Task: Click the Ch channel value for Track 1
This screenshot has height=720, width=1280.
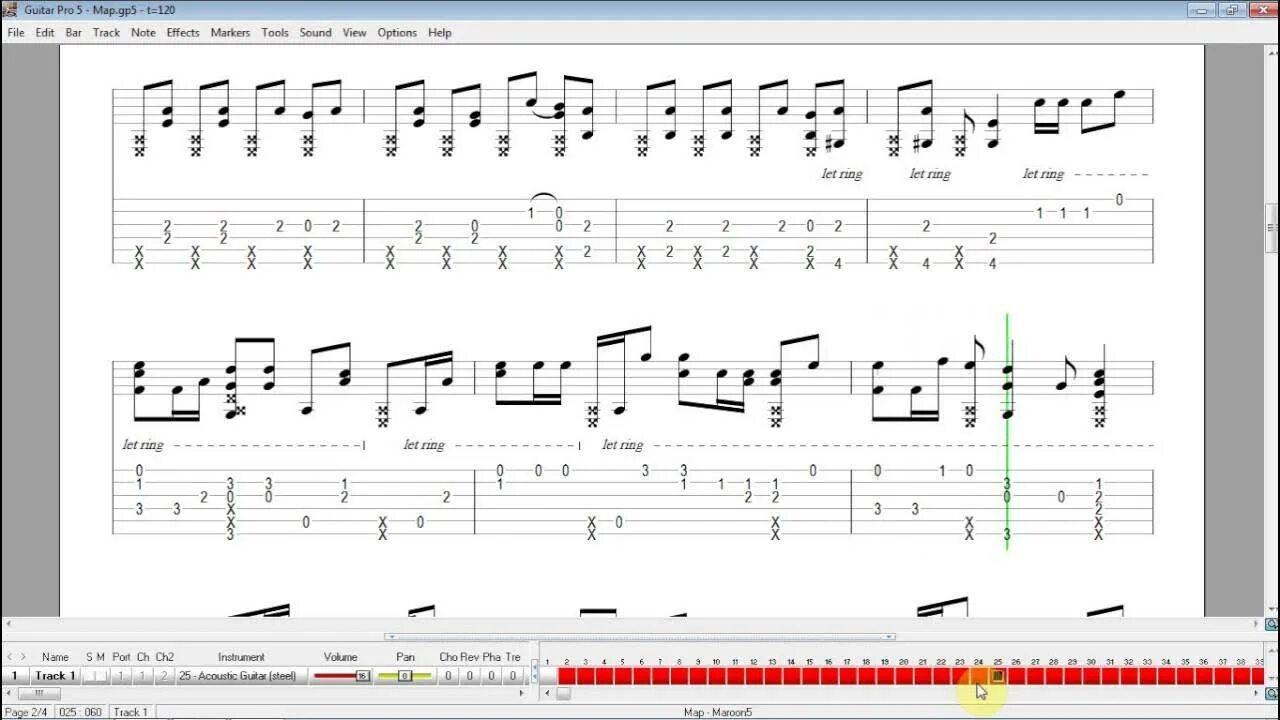Action: coord(143,676)
